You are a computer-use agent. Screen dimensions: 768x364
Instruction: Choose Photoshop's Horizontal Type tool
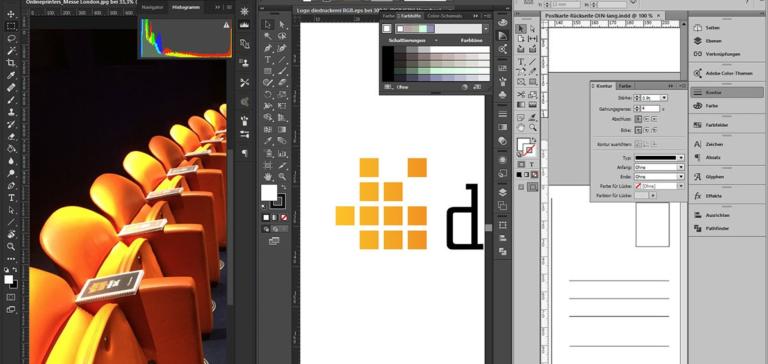(x=11, y=198)
